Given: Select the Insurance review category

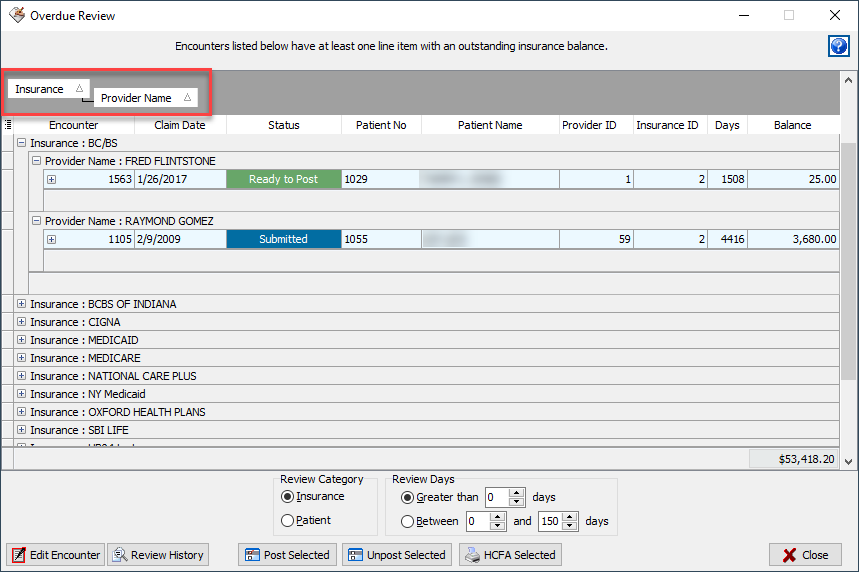Looking at the screenshot, I should click(288, 497).
